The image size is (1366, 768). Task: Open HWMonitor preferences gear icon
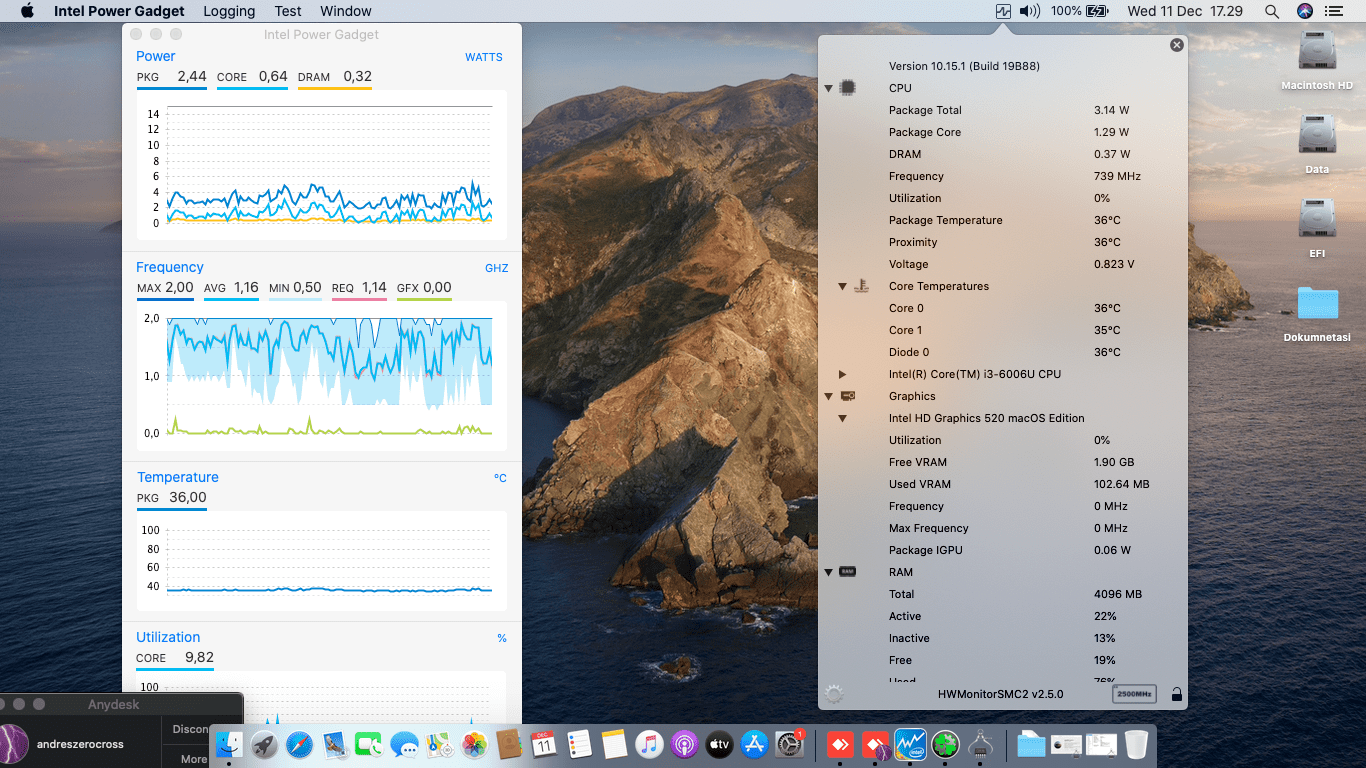click(834, 694)
